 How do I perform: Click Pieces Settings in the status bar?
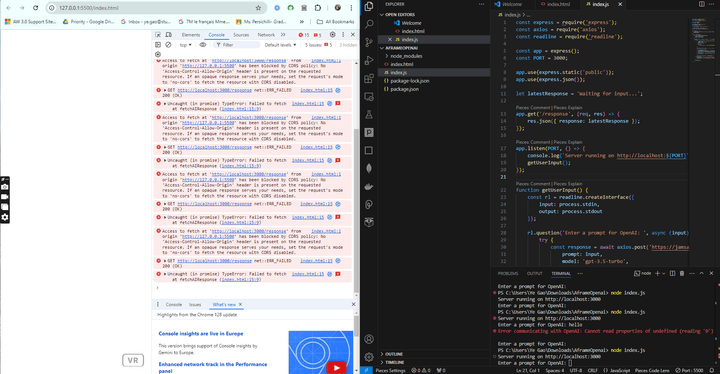coord(390,370)
